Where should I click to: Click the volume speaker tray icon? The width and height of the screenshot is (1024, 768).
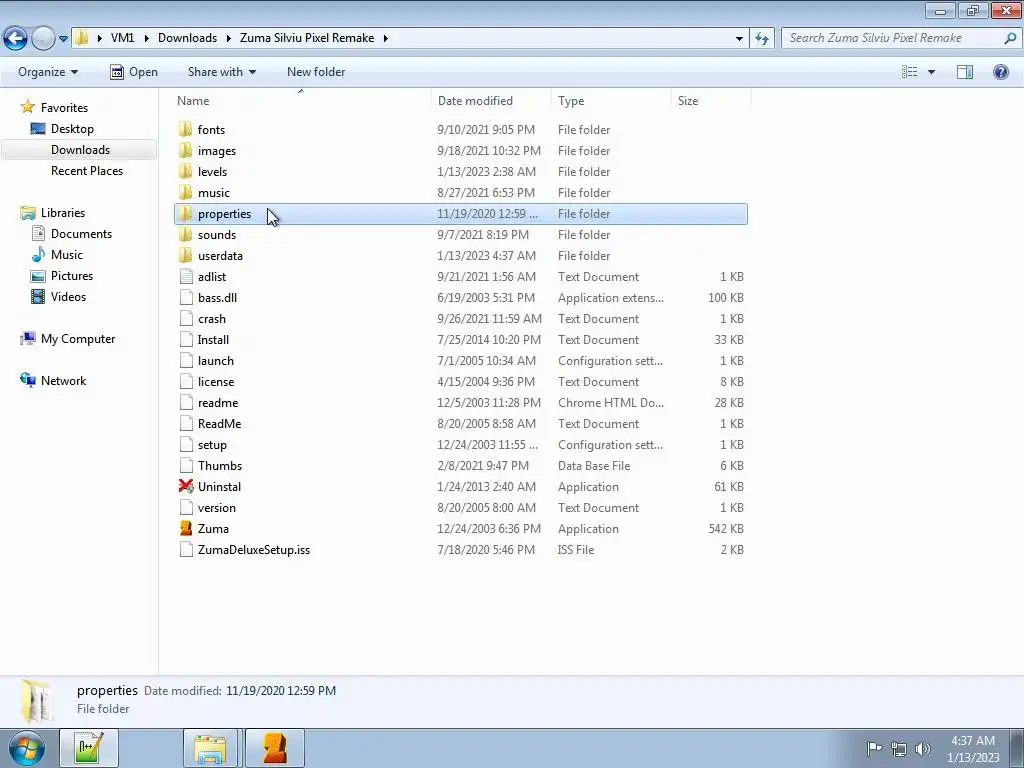pos(923,749)
